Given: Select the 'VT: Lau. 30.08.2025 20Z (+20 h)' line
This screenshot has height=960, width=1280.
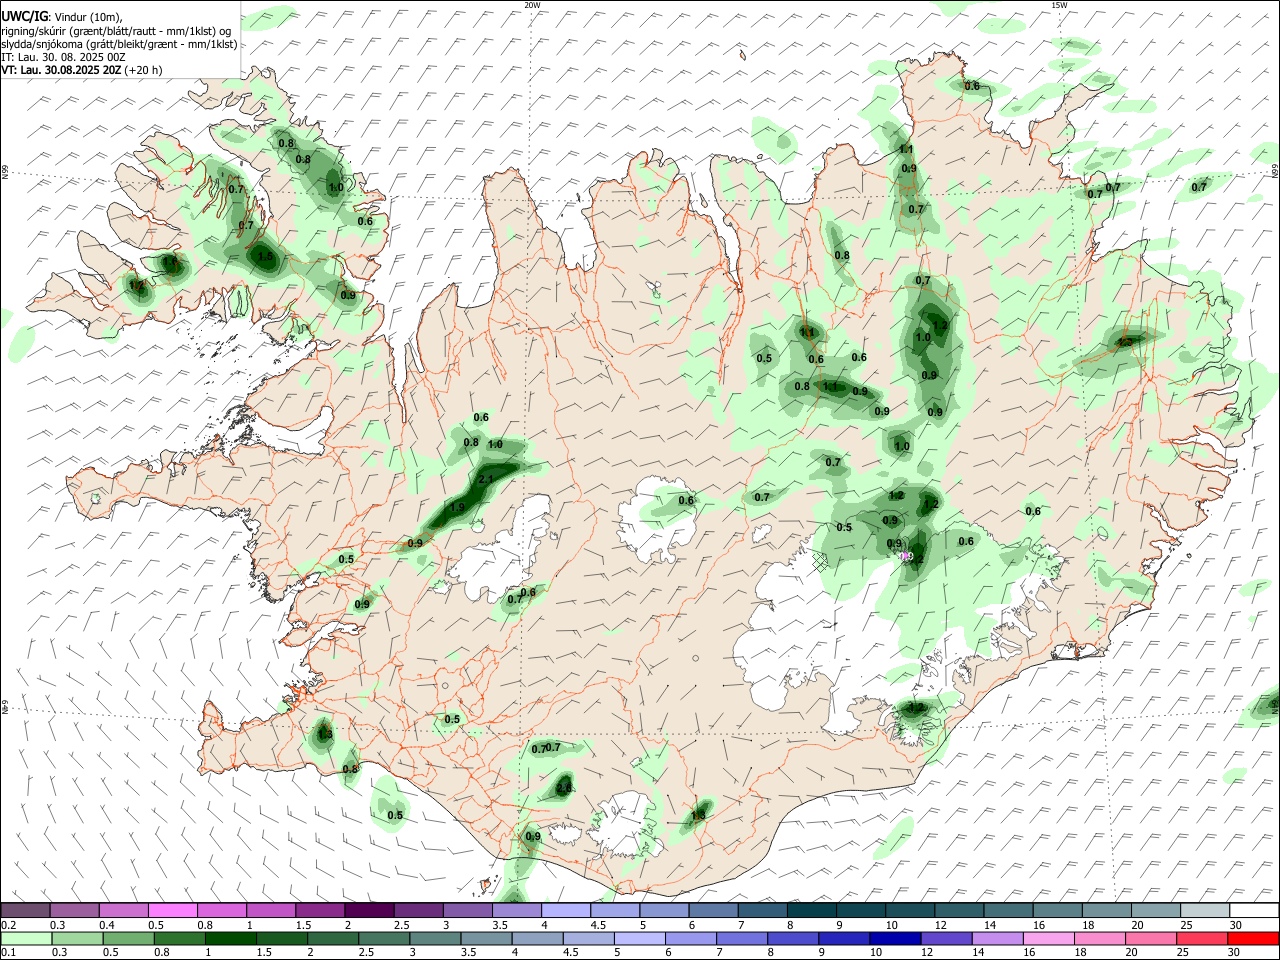Looking at the screenshot, I should [82, 70].
